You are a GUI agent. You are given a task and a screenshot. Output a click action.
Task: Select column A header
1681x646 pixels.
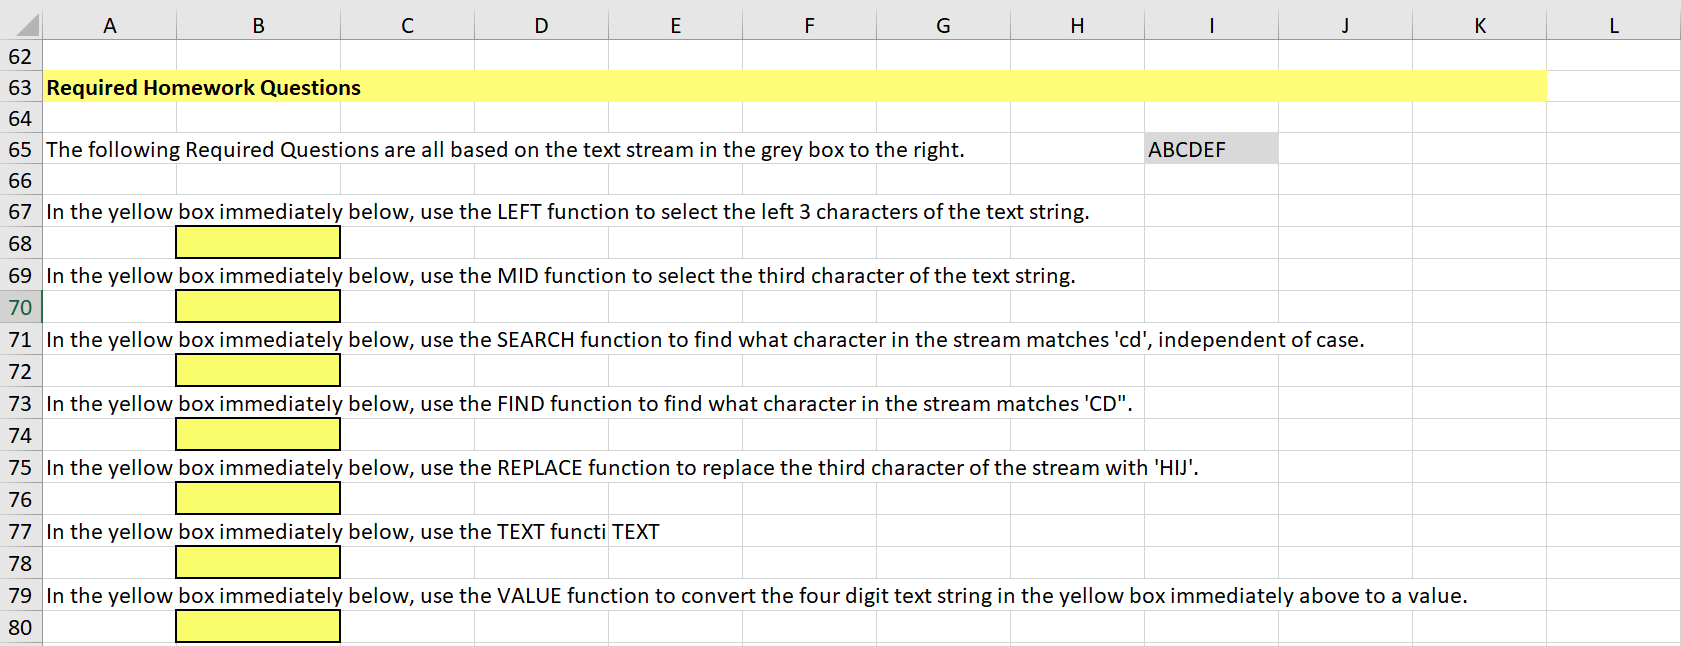tap(110, 25)
